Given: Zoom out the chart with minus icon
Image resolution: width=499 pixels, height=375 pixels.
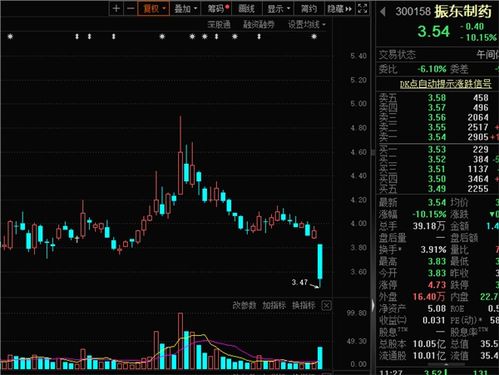Looking at the screenshot, I should (131, 9).
